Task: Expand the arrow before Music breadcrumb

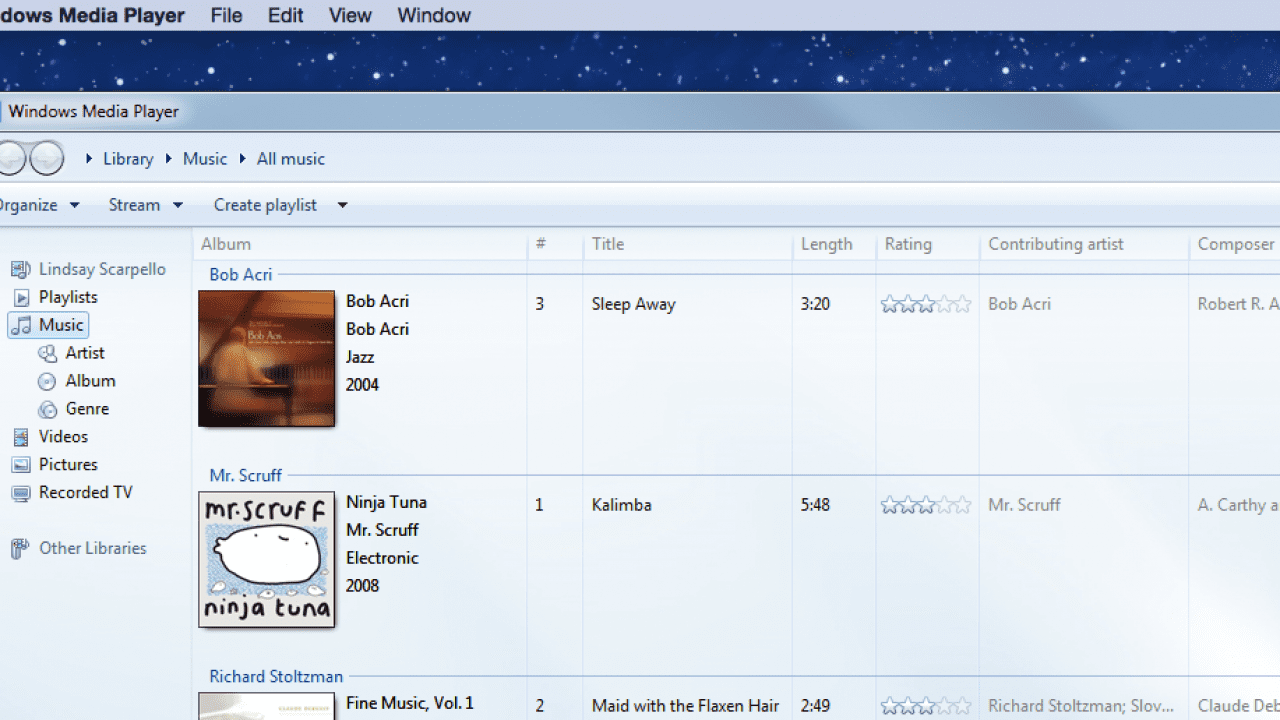Action: (168, 159)
